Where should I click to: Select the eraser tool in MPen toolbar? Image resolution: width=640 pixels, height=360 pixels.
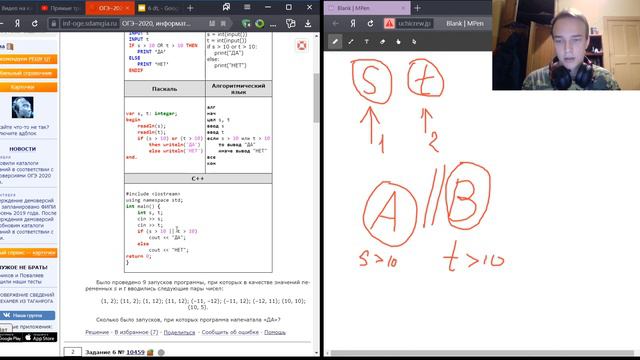[382, 42]
